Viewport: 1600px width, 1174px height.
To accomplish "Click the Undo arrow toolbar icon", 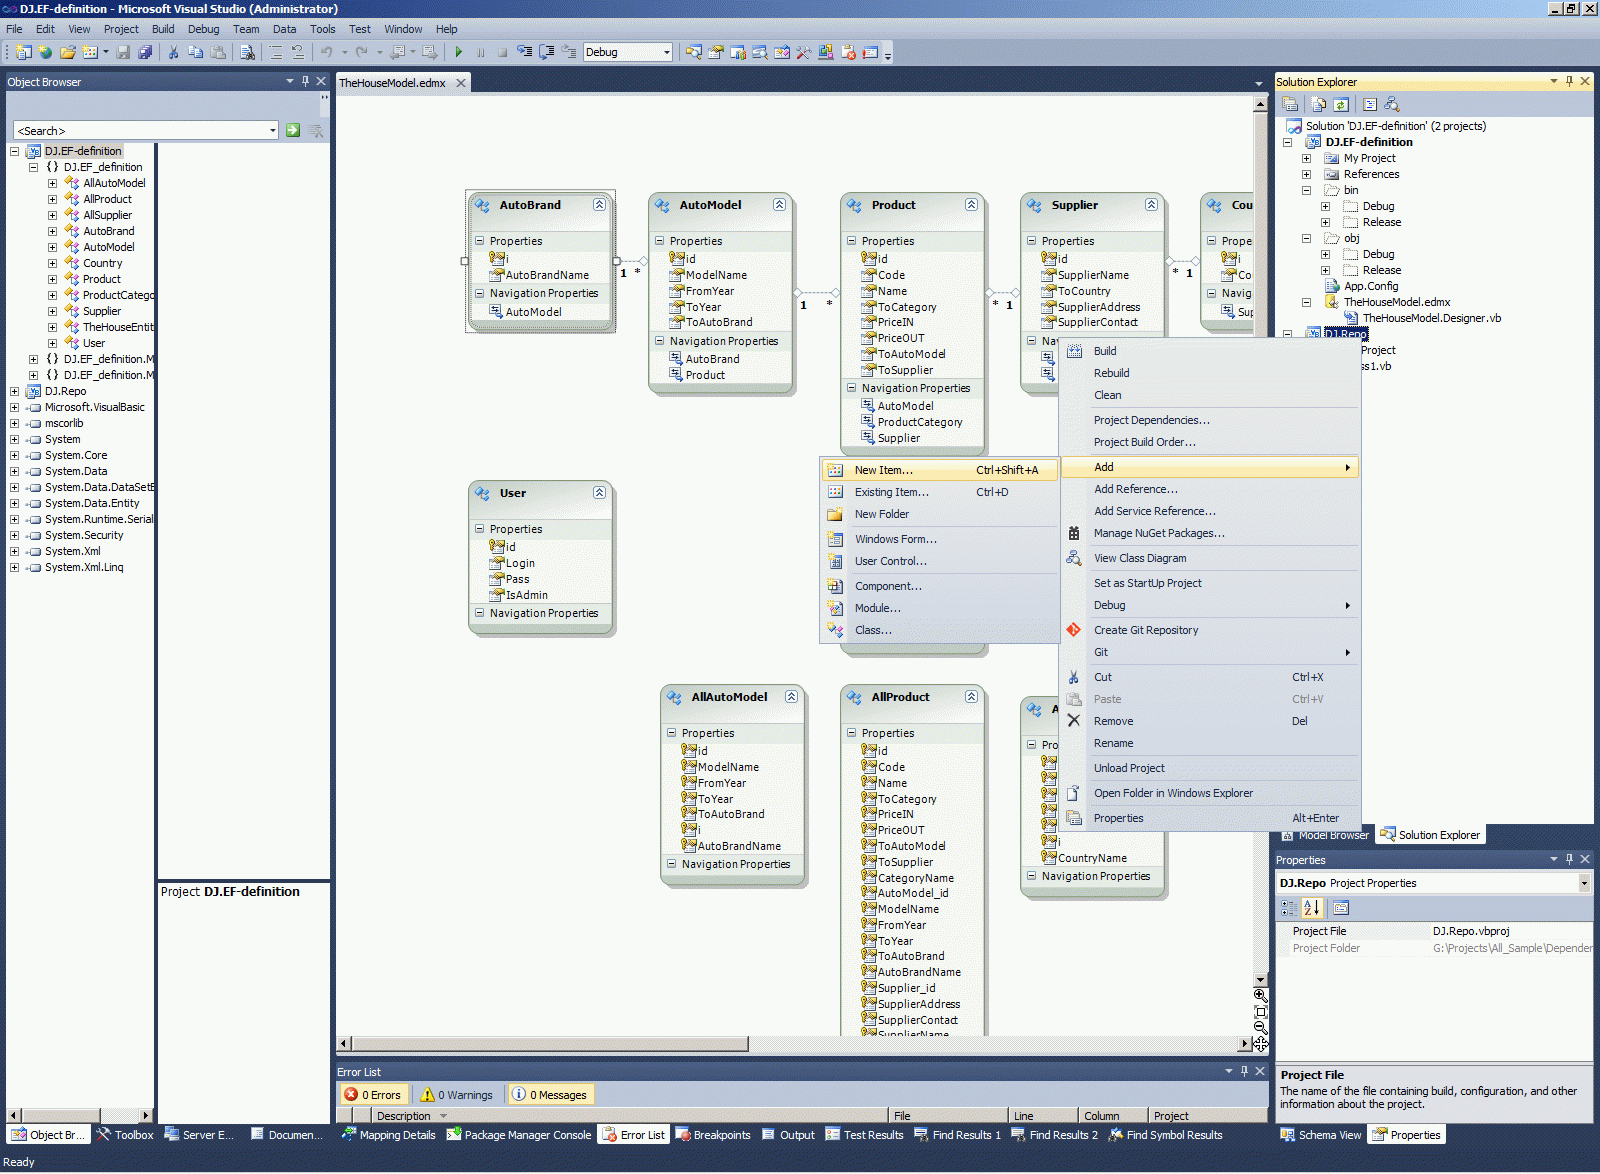I will coord(327,52).
